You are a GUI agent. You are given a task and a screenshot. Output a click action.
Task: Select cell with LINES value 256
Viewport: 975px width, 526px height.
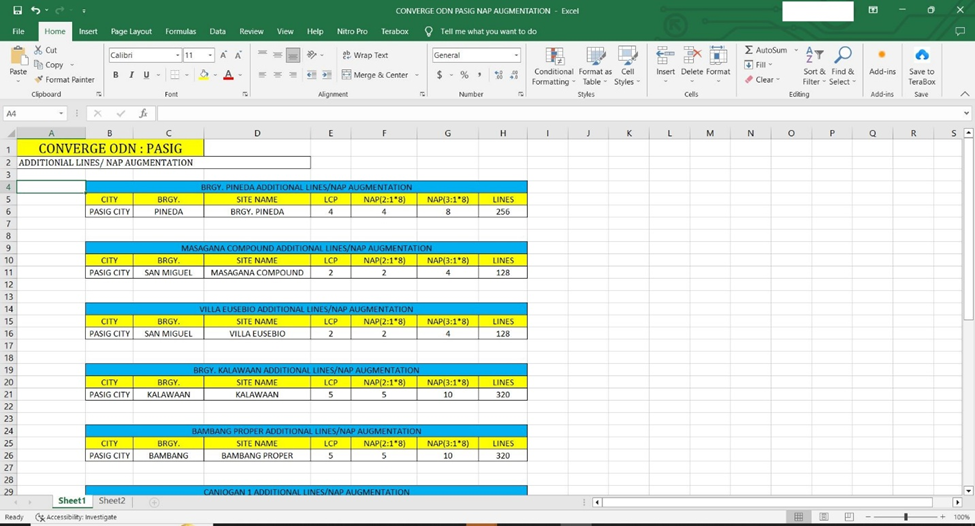[x=503, y=211]
